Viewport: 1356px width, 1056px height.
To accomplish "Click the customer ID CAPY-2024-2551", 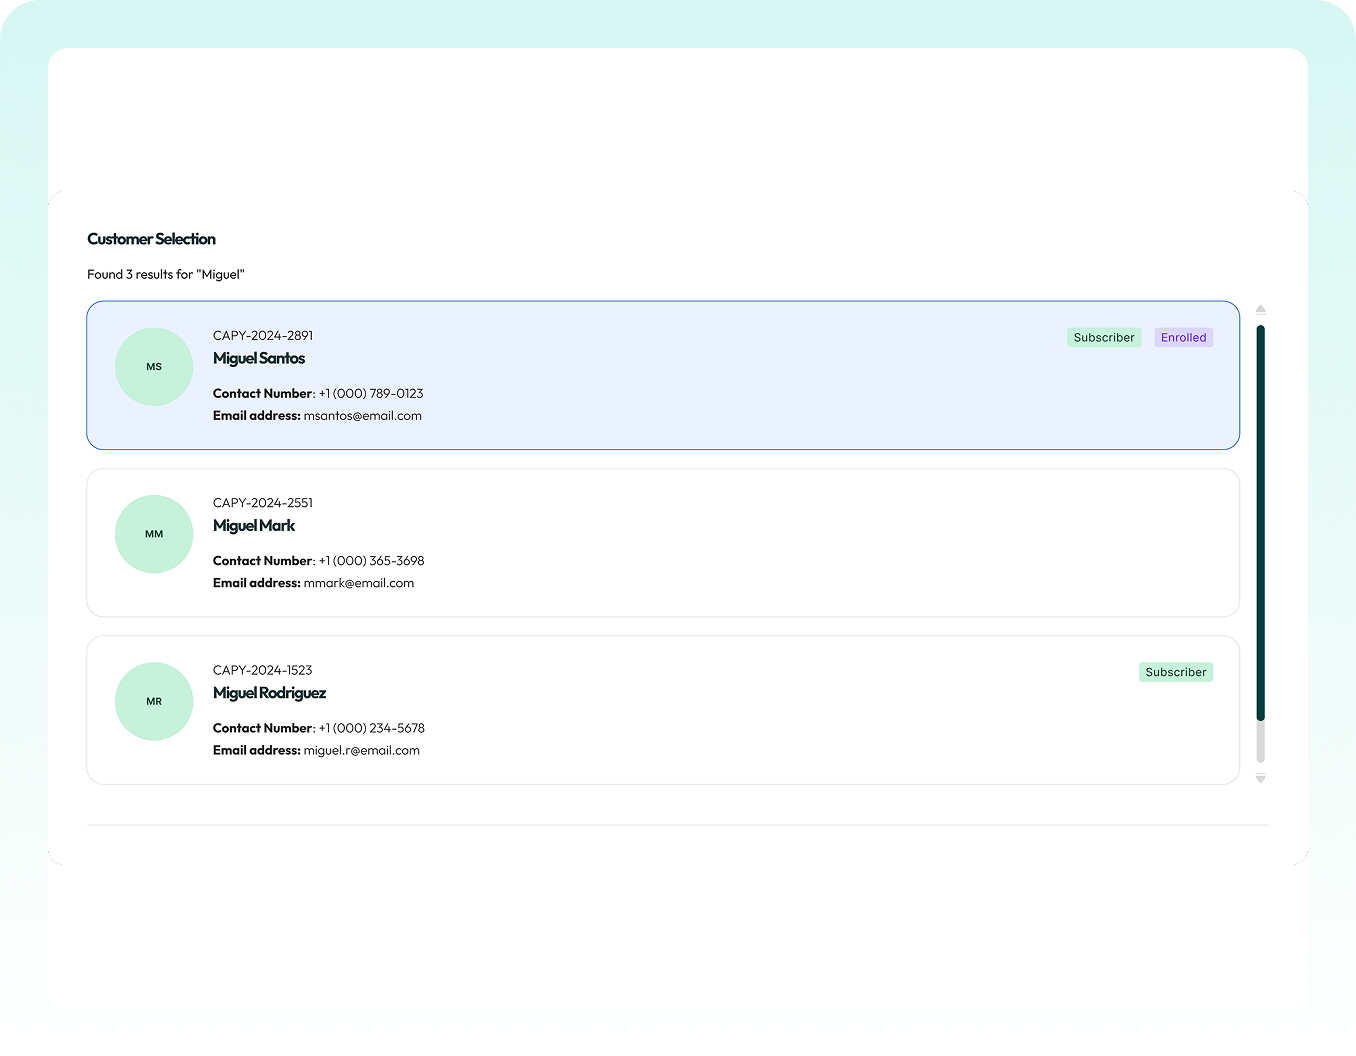I will [263, 502].
